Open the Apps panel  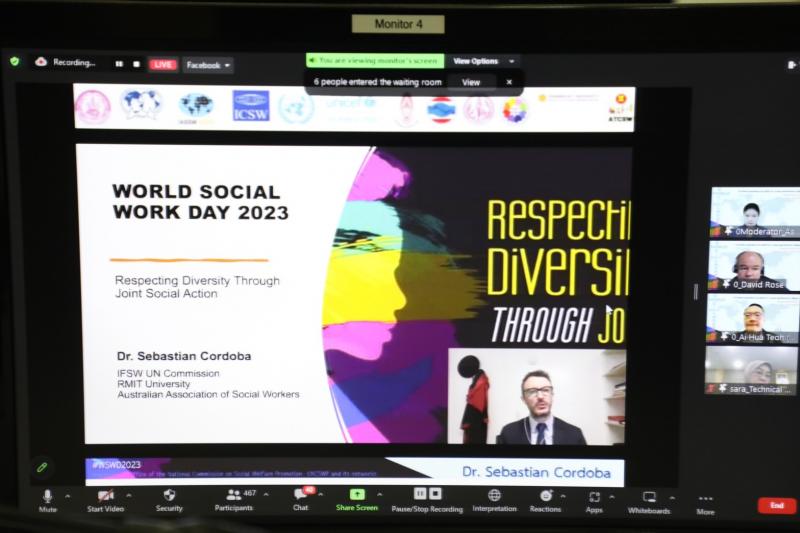click(594, 502)
